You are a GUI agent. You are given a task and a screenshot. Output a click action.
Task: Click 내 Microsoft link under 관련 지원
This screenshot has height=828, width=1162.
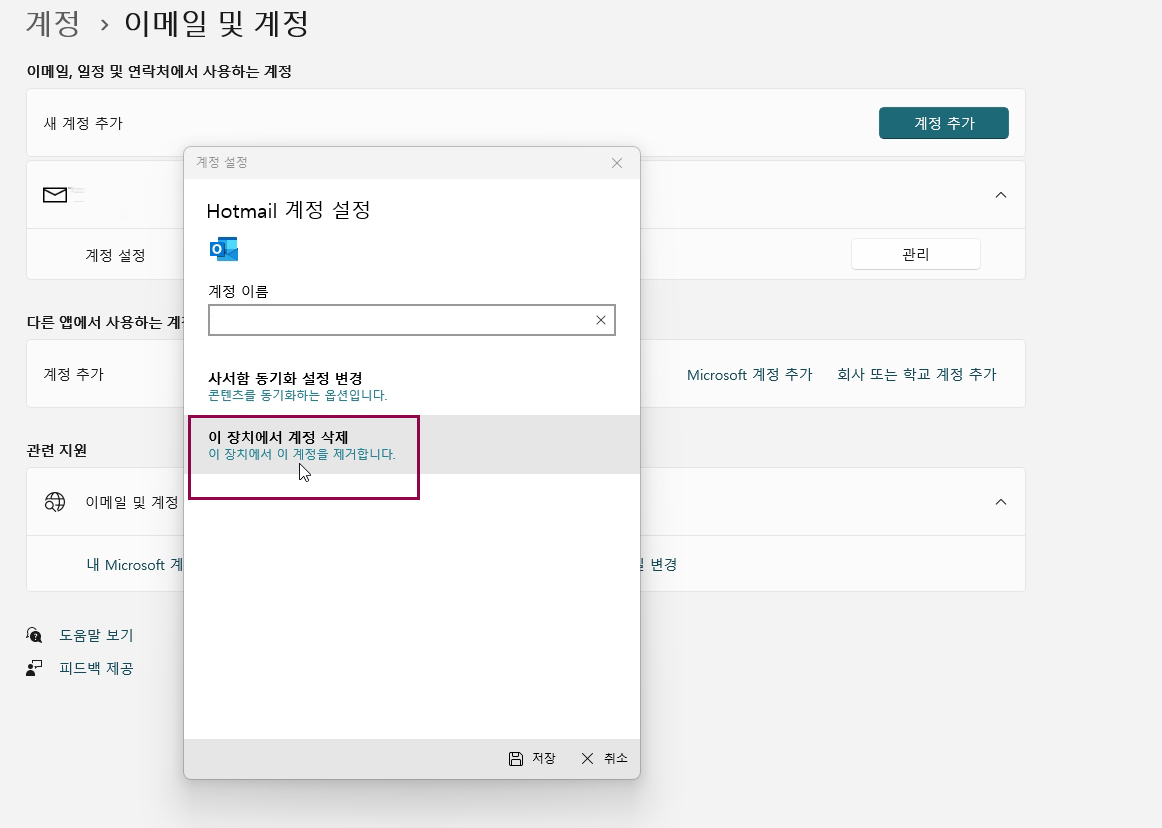(x=135, y=565)
